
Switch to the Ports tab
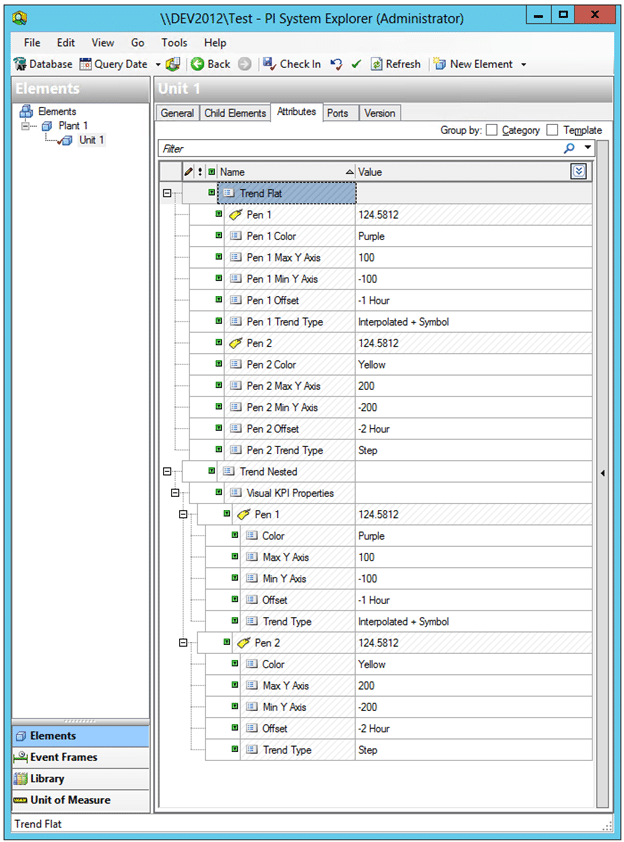338,113
